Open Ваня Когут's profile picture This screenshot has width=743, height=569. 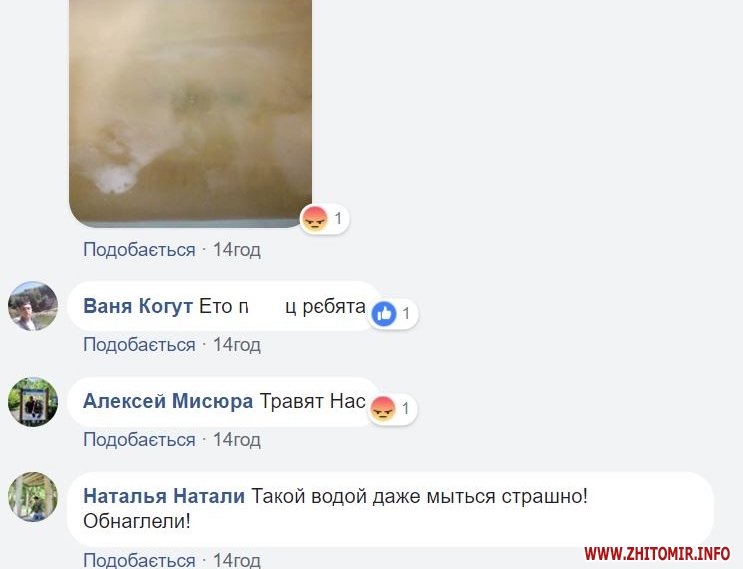tap(33, 306)
